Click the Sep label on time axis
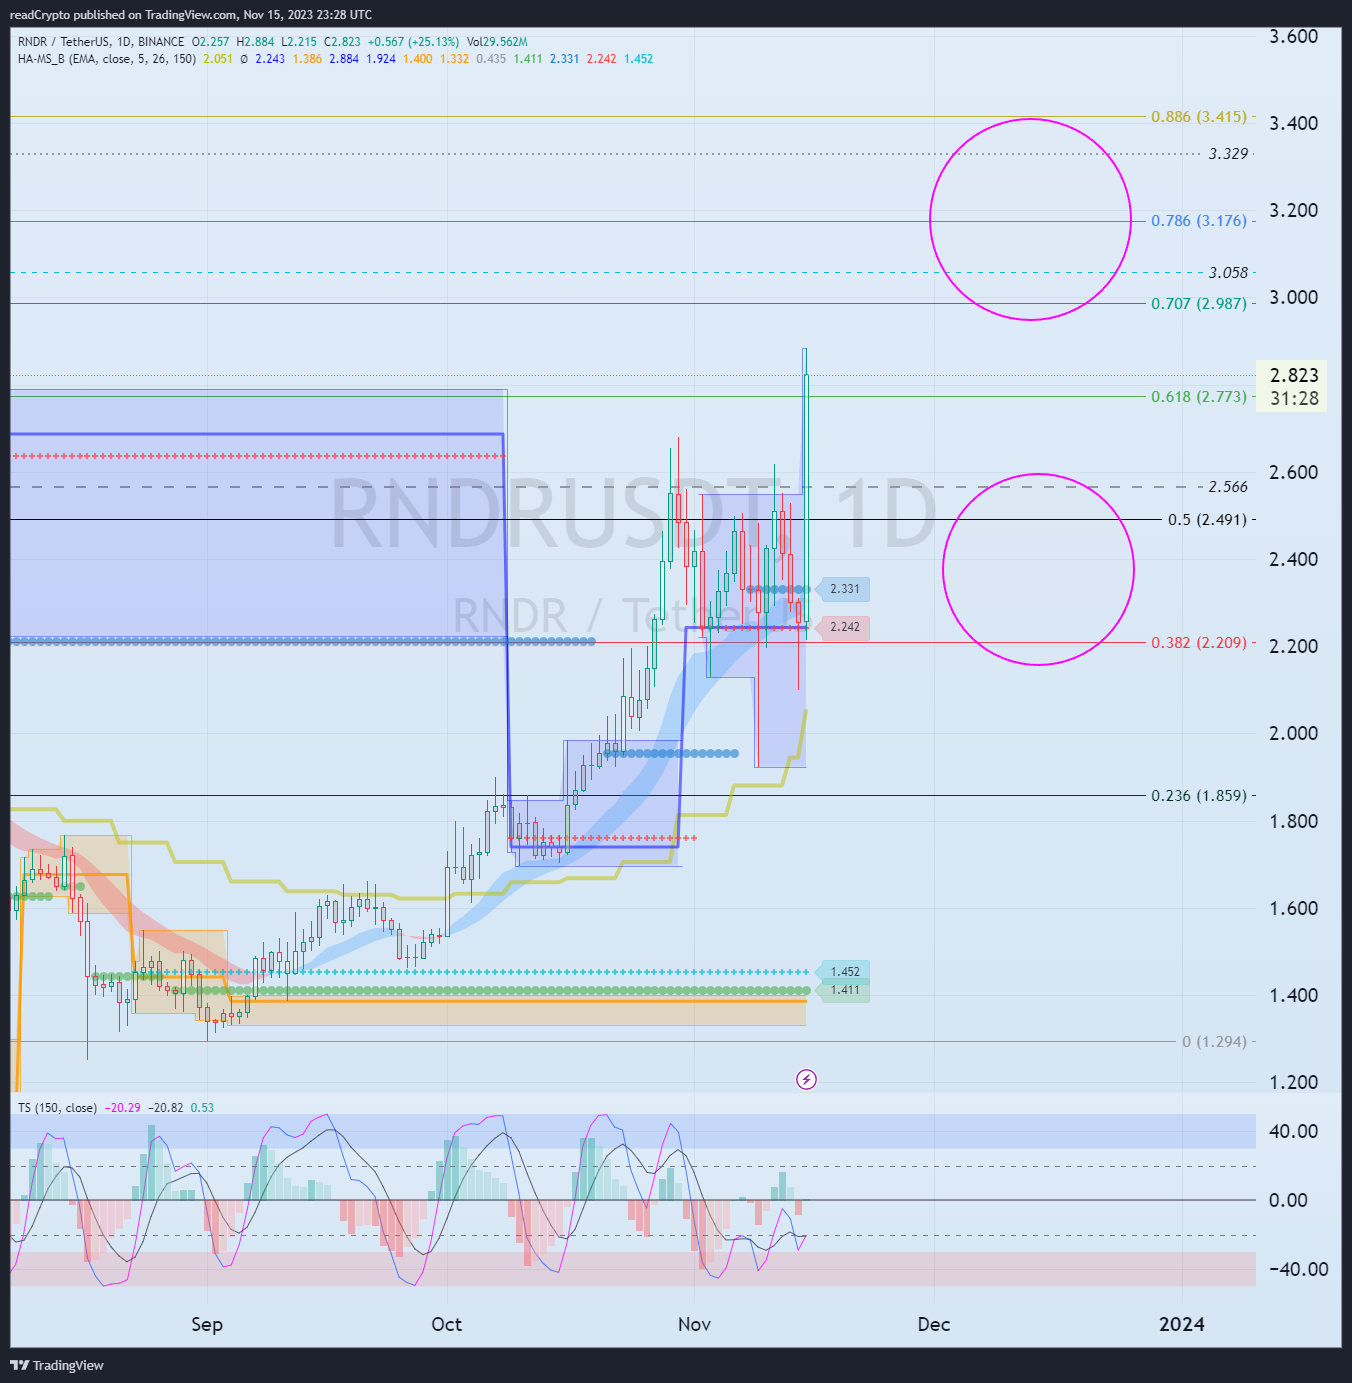 tap(207, 1324)
